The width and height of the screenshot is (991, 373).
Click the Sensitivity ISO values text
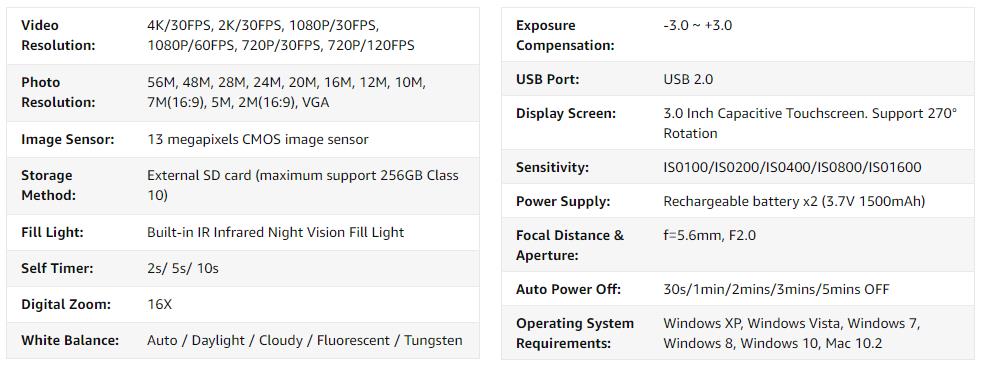point(792,168)
